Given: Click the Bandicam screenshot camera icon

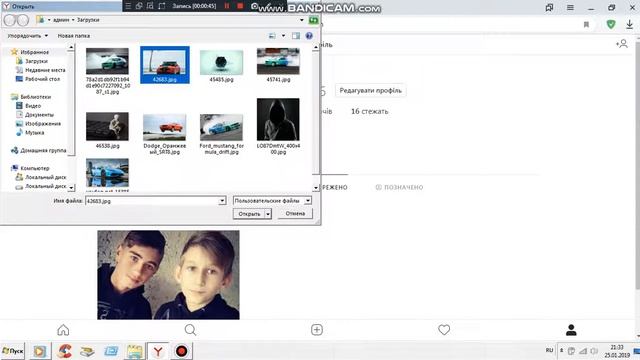Looking at the screenshot, I should (255, 6).
